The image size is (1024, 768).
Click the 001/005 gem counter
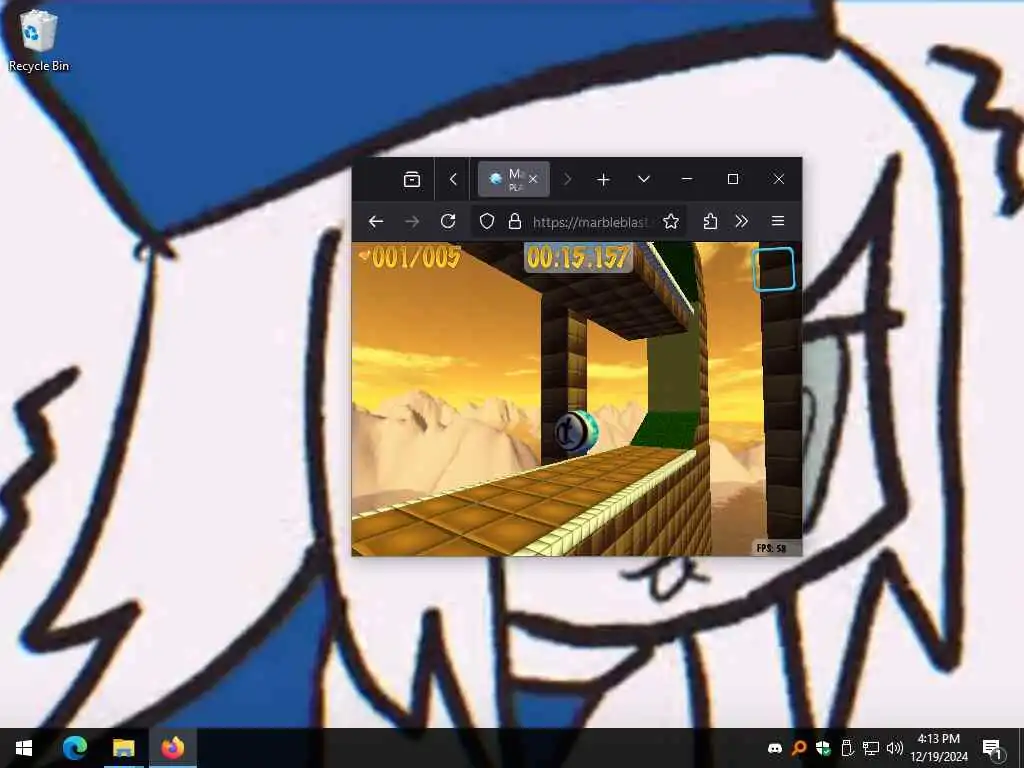point(410,257)
